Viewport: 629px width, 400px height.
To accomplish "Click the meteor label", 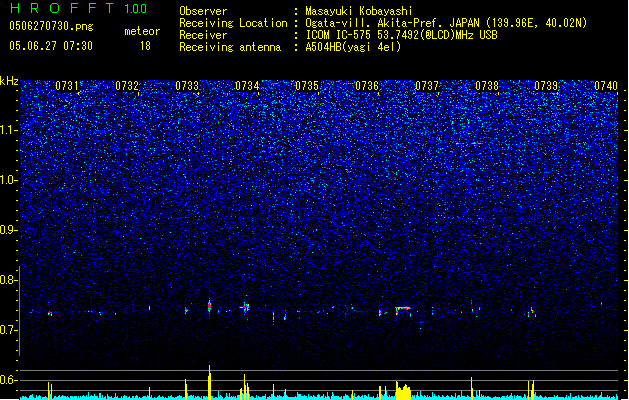I will pyautogui.click(x=142, y=31).
